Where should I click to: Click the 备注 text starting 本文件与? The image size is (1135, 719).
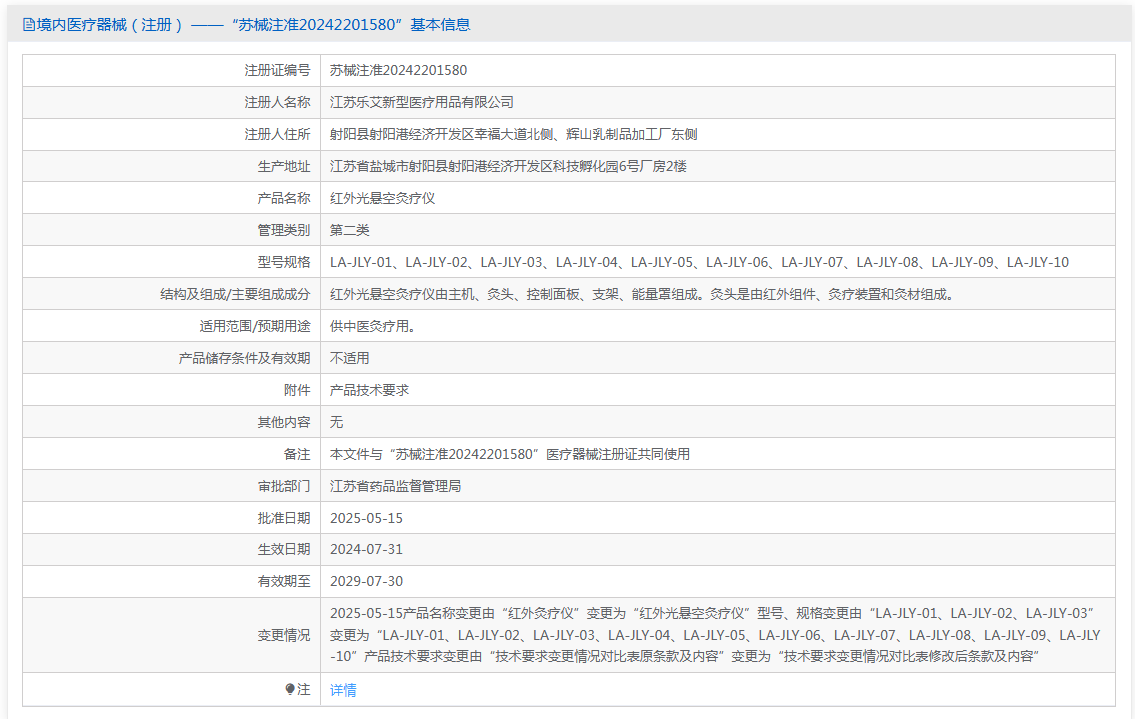510,454
